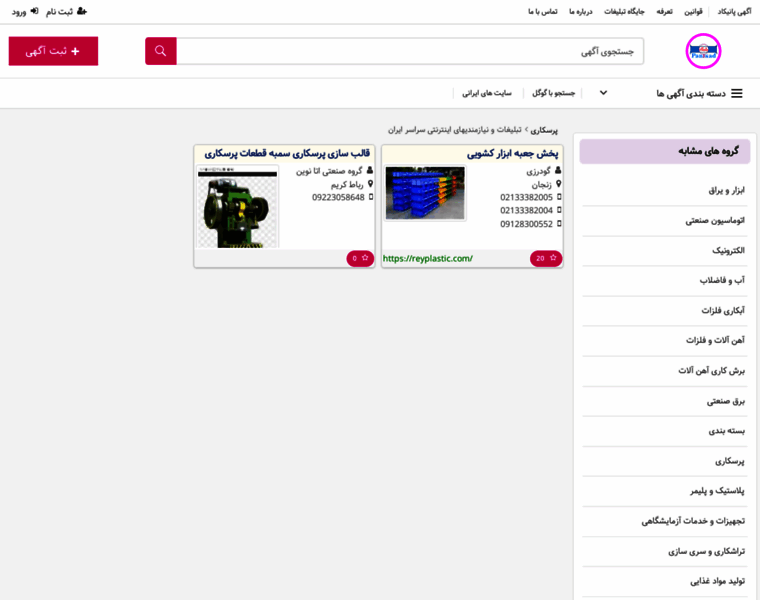Click the login (ورود) icon link
The width and height of the screenshot is (760, 600).
pyautogui.click(x=34, y=11)
